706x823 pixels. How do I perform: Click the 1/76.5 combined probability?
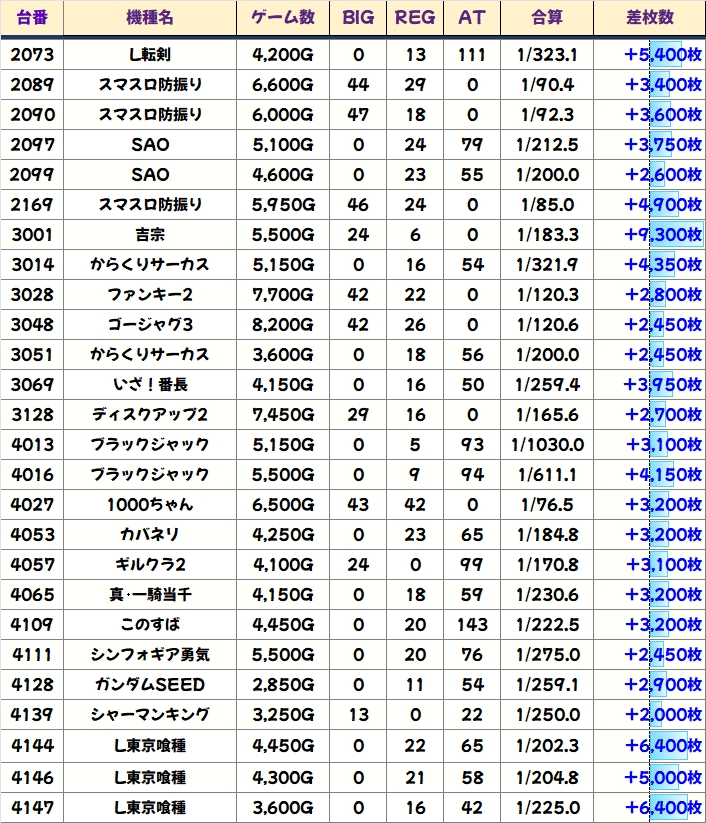(547, 504)
